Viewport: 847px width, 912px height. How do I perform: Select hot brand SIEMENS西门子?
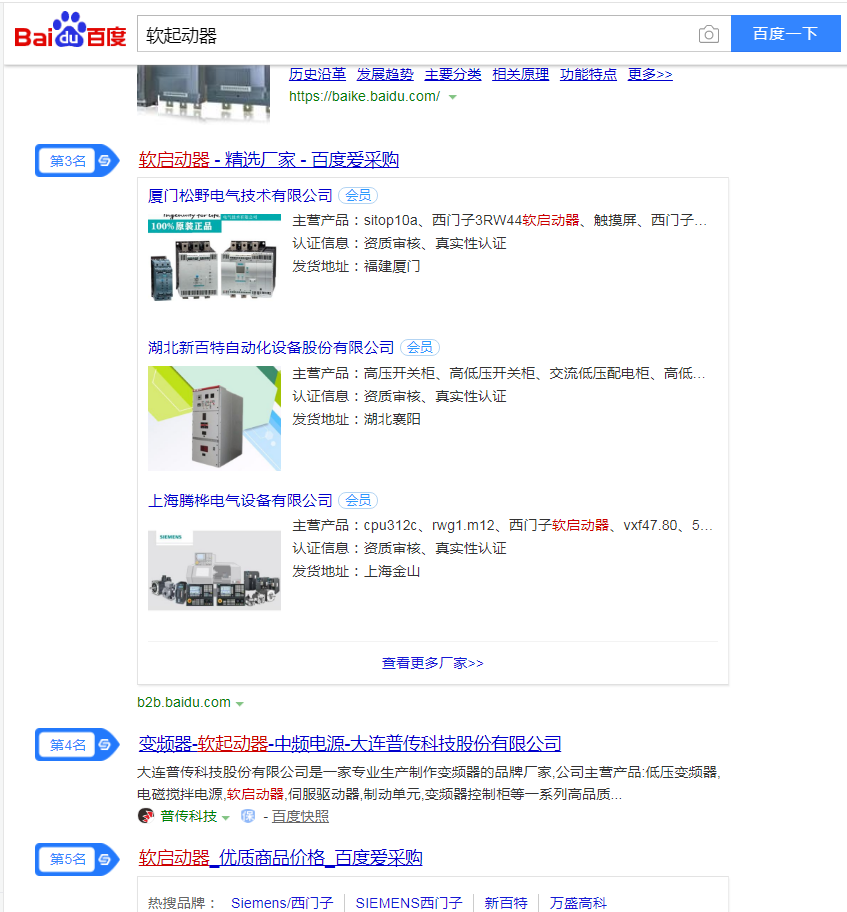tap(409, 903)
